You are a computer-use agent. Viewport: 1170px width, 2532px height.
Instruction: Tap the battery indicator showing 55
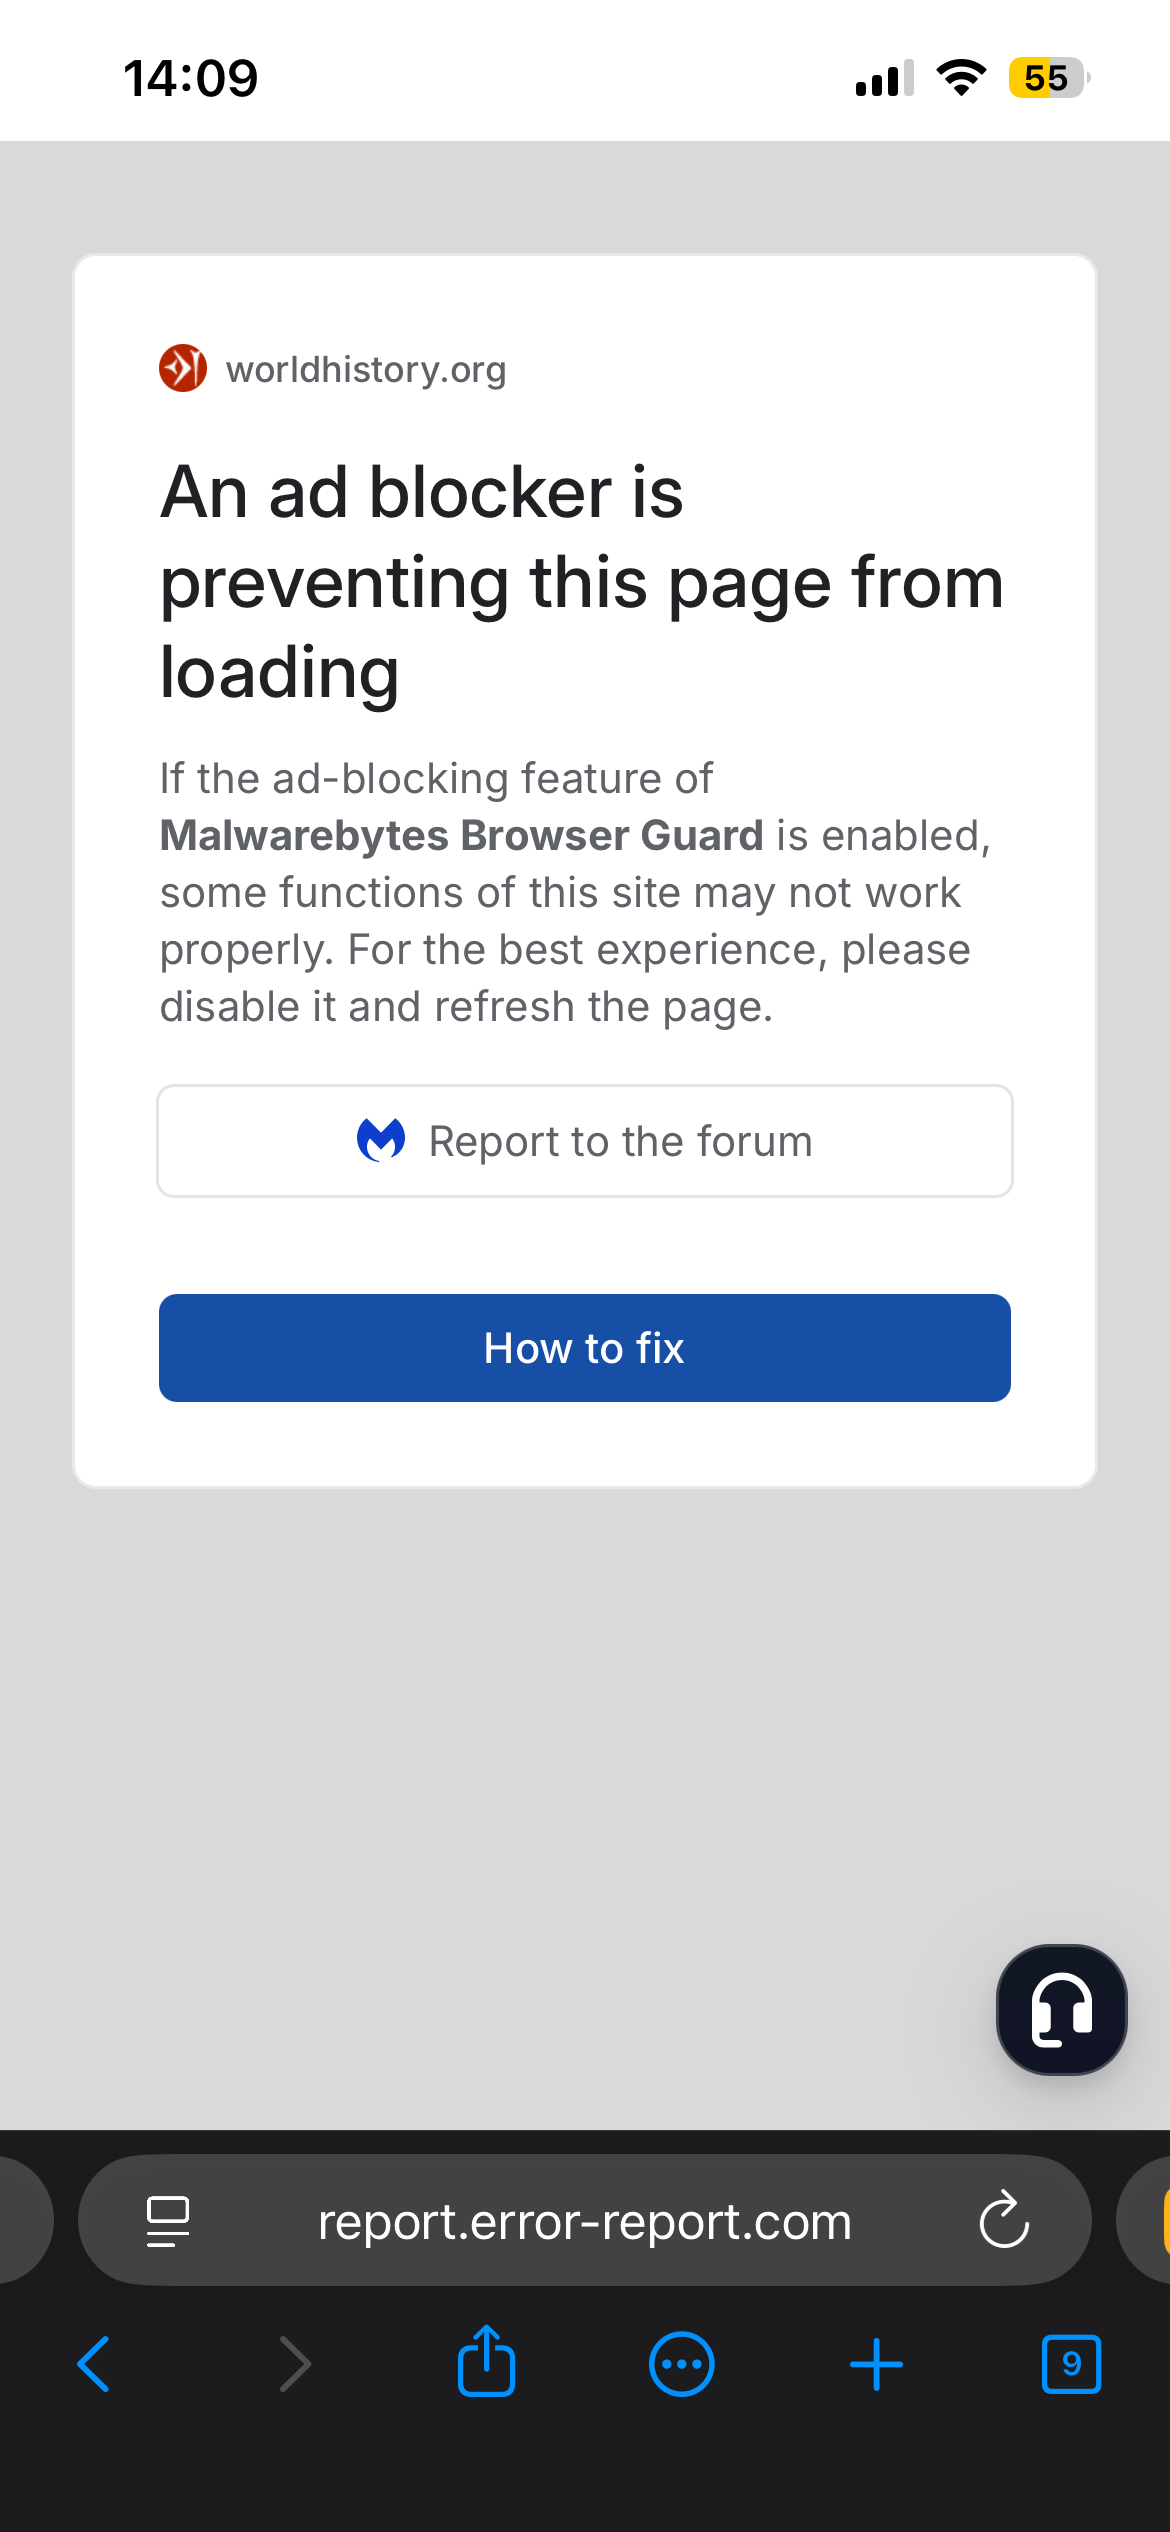pos(1047,78)
